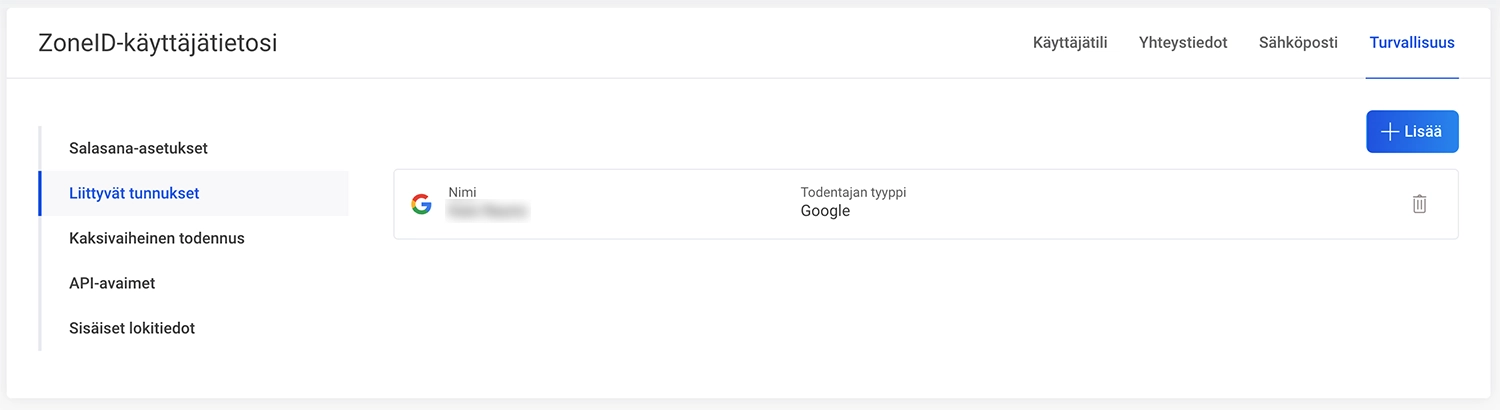Switch to the Käyttäjätili tab
This screenshot has width=1500, height=410.
[x=1070, y=43]
